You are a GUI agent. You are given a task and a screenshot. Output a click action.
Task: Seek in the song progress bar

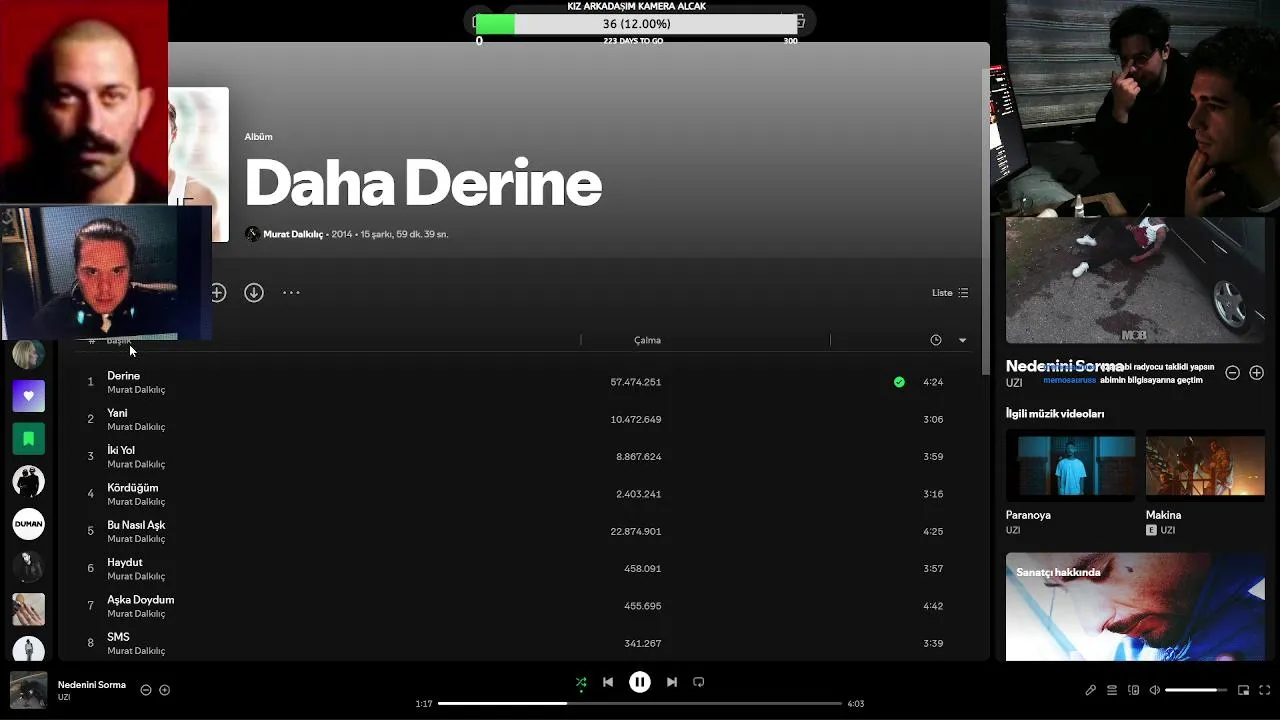tap(640, 703)
